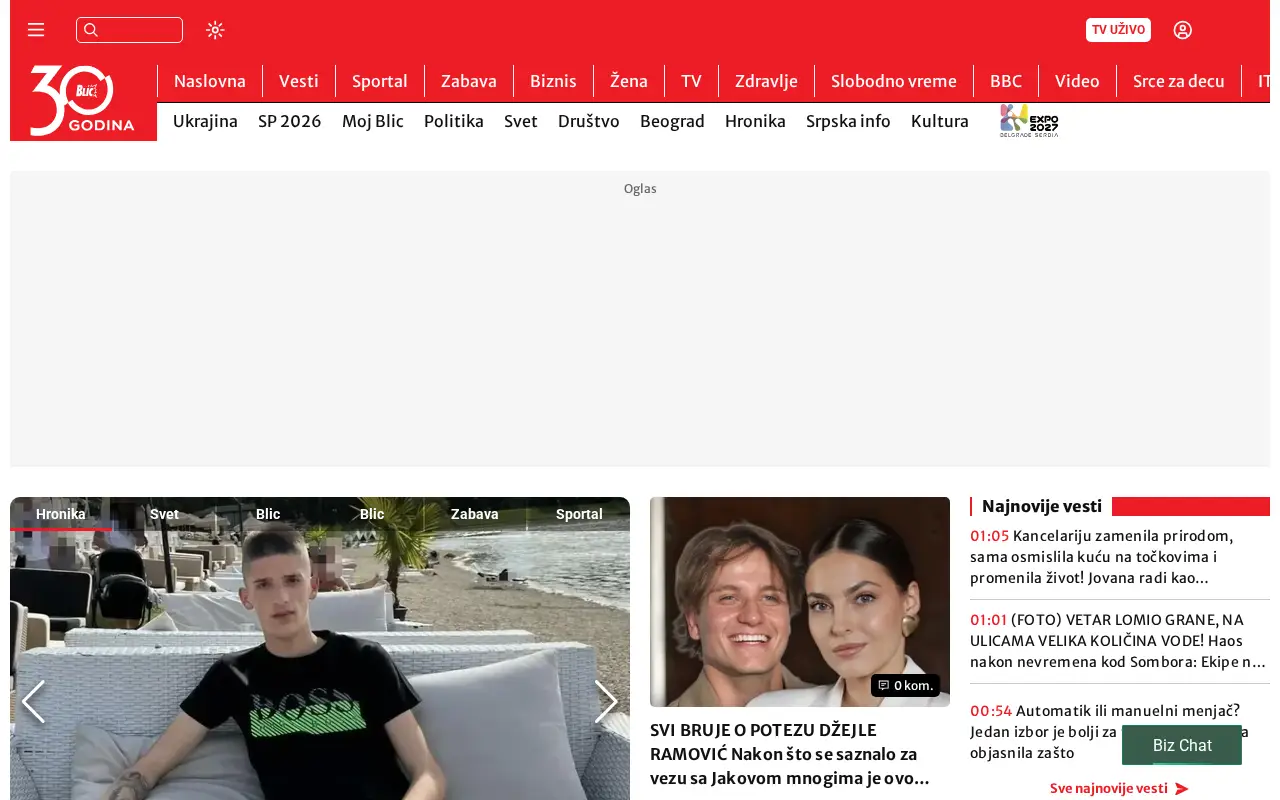Screen dimensions: 1280x800
Task: Go to Žena section
Action: [629, 81]
